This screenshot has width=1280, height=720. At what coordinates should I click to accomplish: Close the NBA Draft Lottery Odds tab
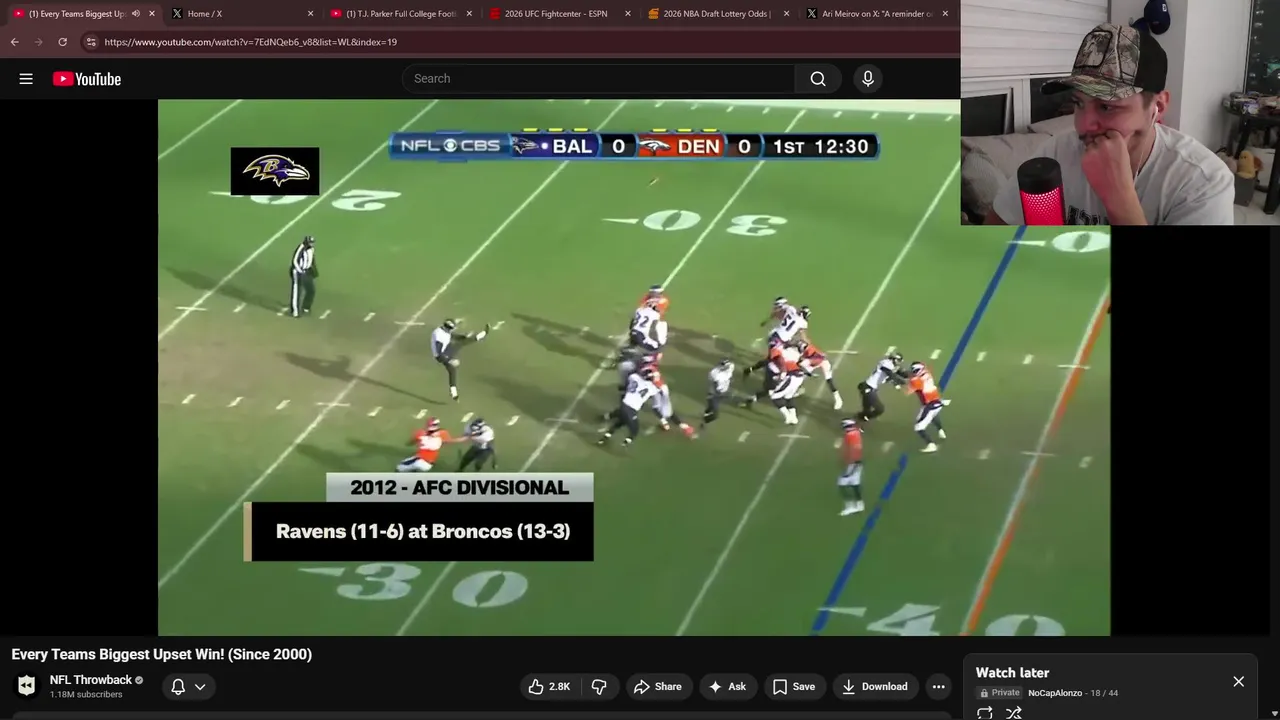click(786, 14)
